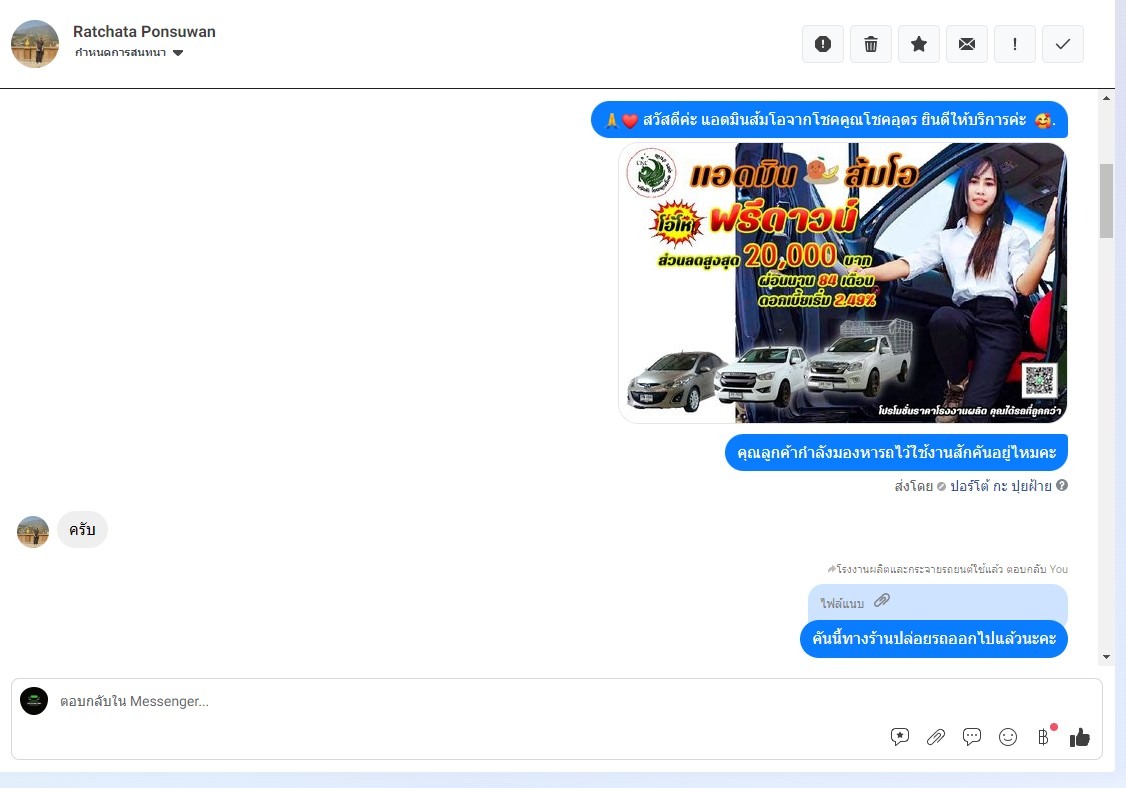Send a thumbs-up like
1126x788 pixels.
pyautogui.click(x=1080, y=737)
